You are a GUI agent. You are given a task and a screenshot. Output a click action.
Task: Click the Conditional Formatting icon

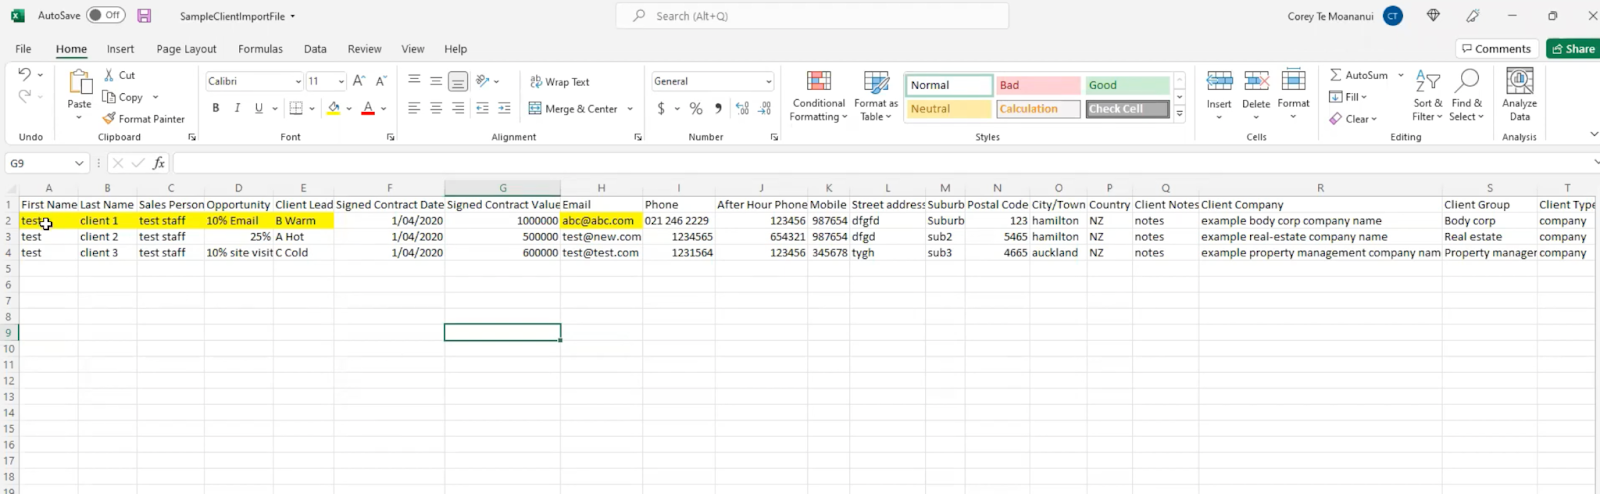click(x=818, y=82)
